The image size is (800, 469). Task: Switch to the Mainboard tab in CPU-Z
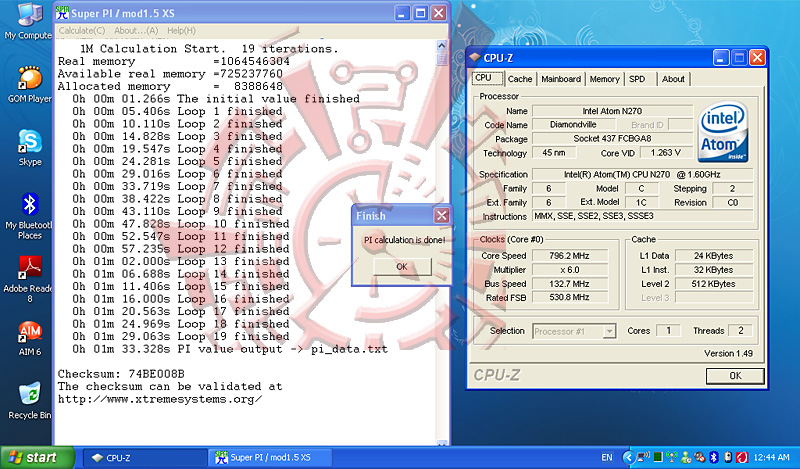pos(561,79)
